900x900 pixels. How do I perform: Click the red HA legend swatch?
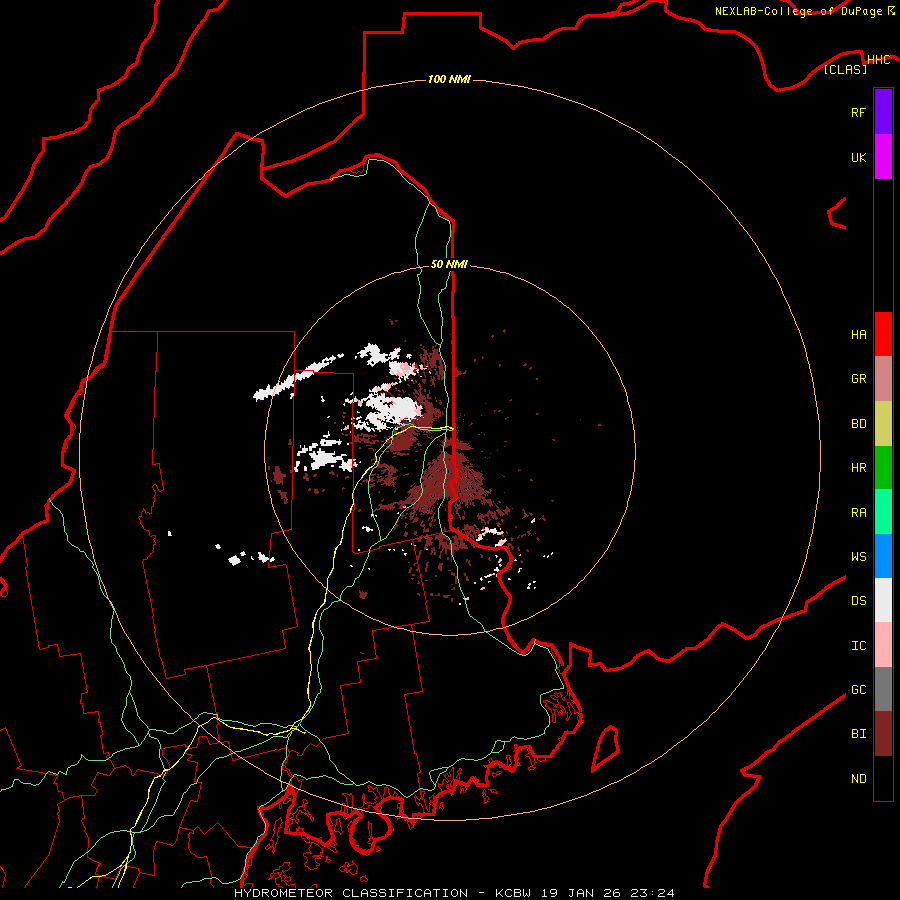[x=883, y=334]
